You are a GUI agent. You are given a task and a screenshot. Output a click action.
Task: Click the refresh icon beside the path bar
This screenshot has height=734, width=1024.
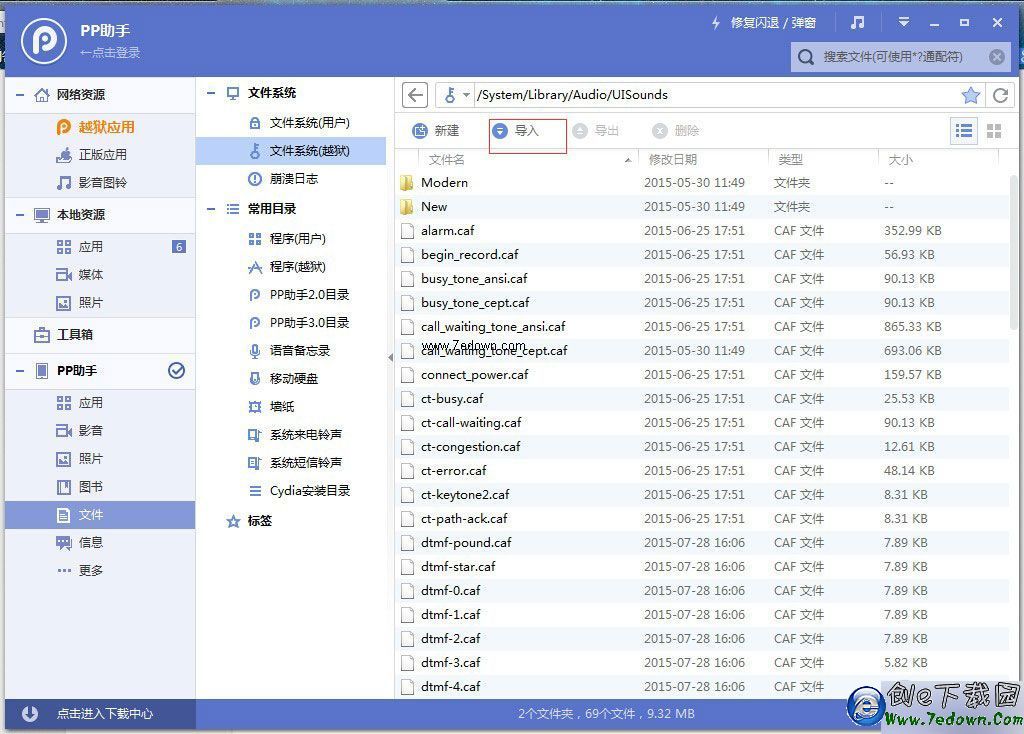(x=1002, y=94)
